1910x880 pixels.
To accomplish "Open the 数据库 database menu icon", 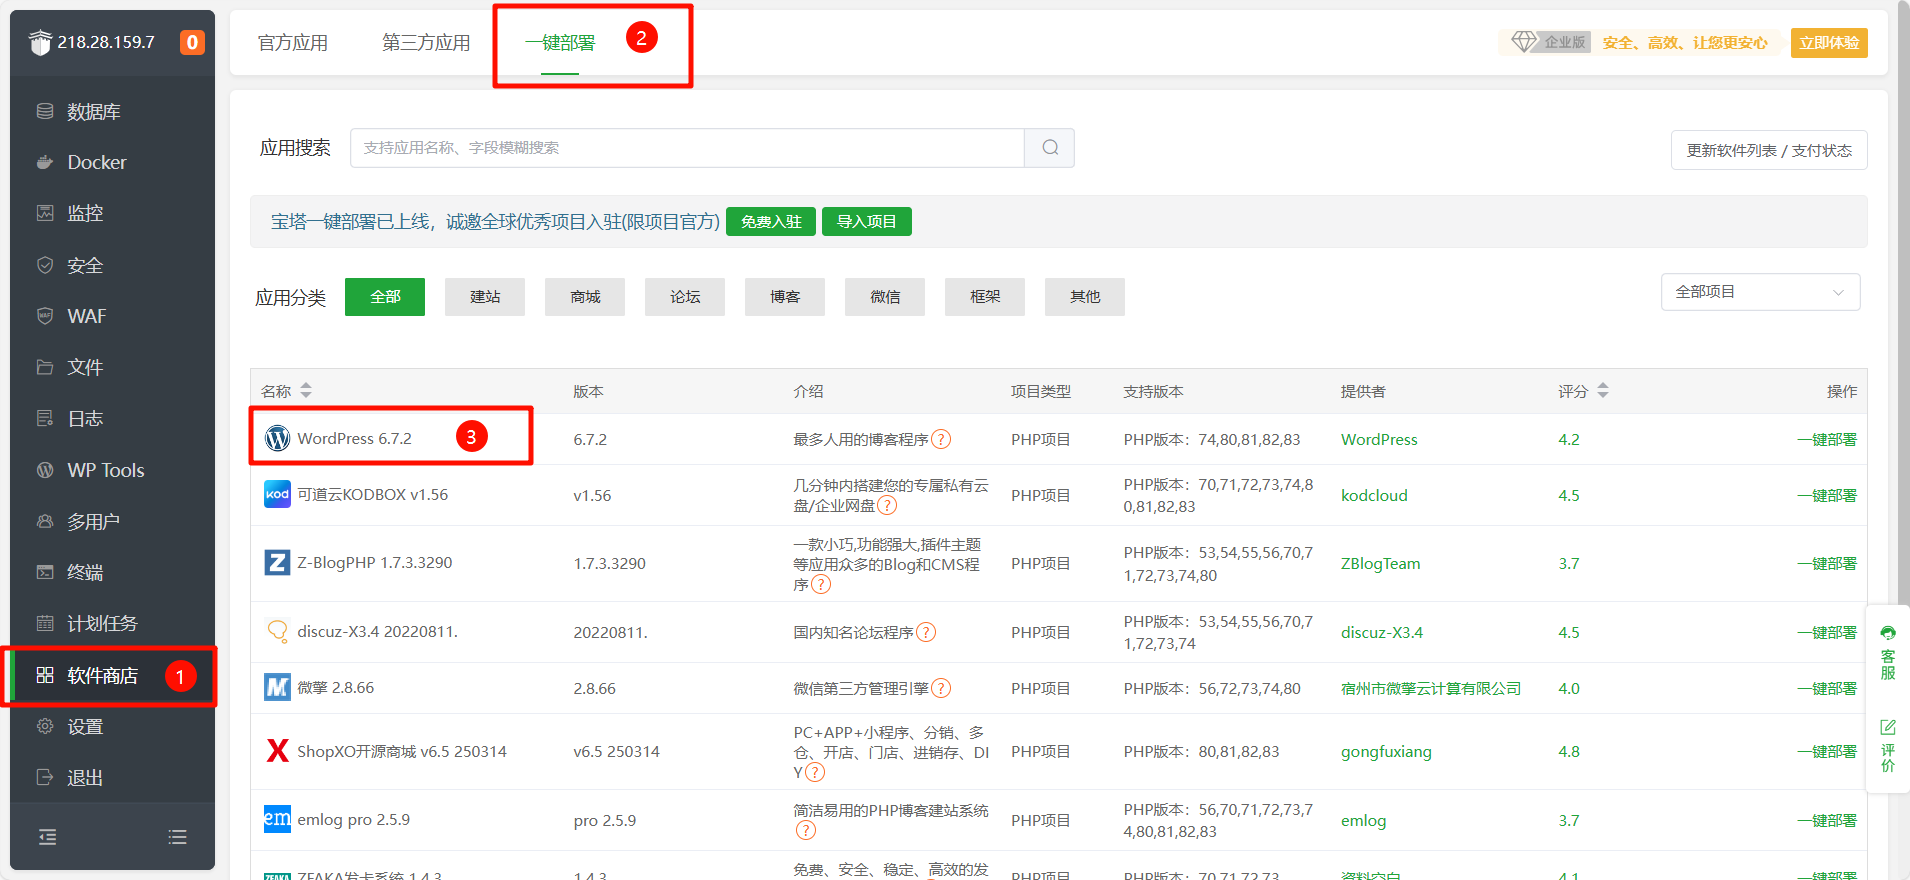I will pos(45,111).
